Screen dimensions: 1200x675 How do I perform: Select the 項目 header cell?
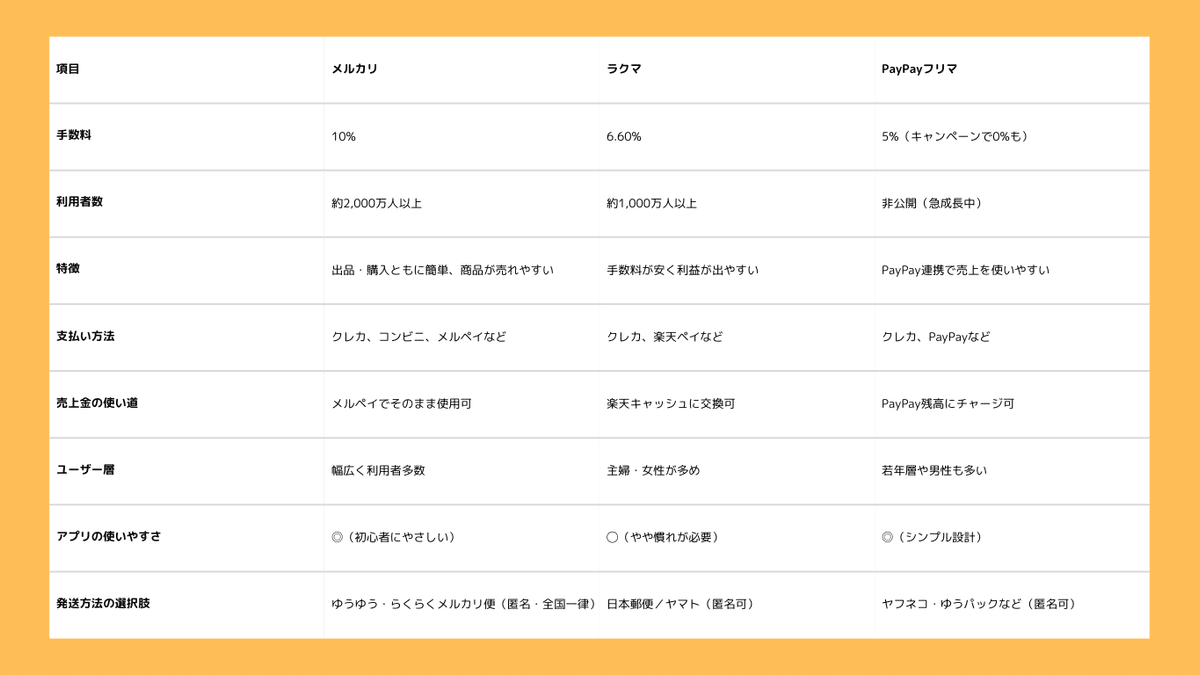67,69
